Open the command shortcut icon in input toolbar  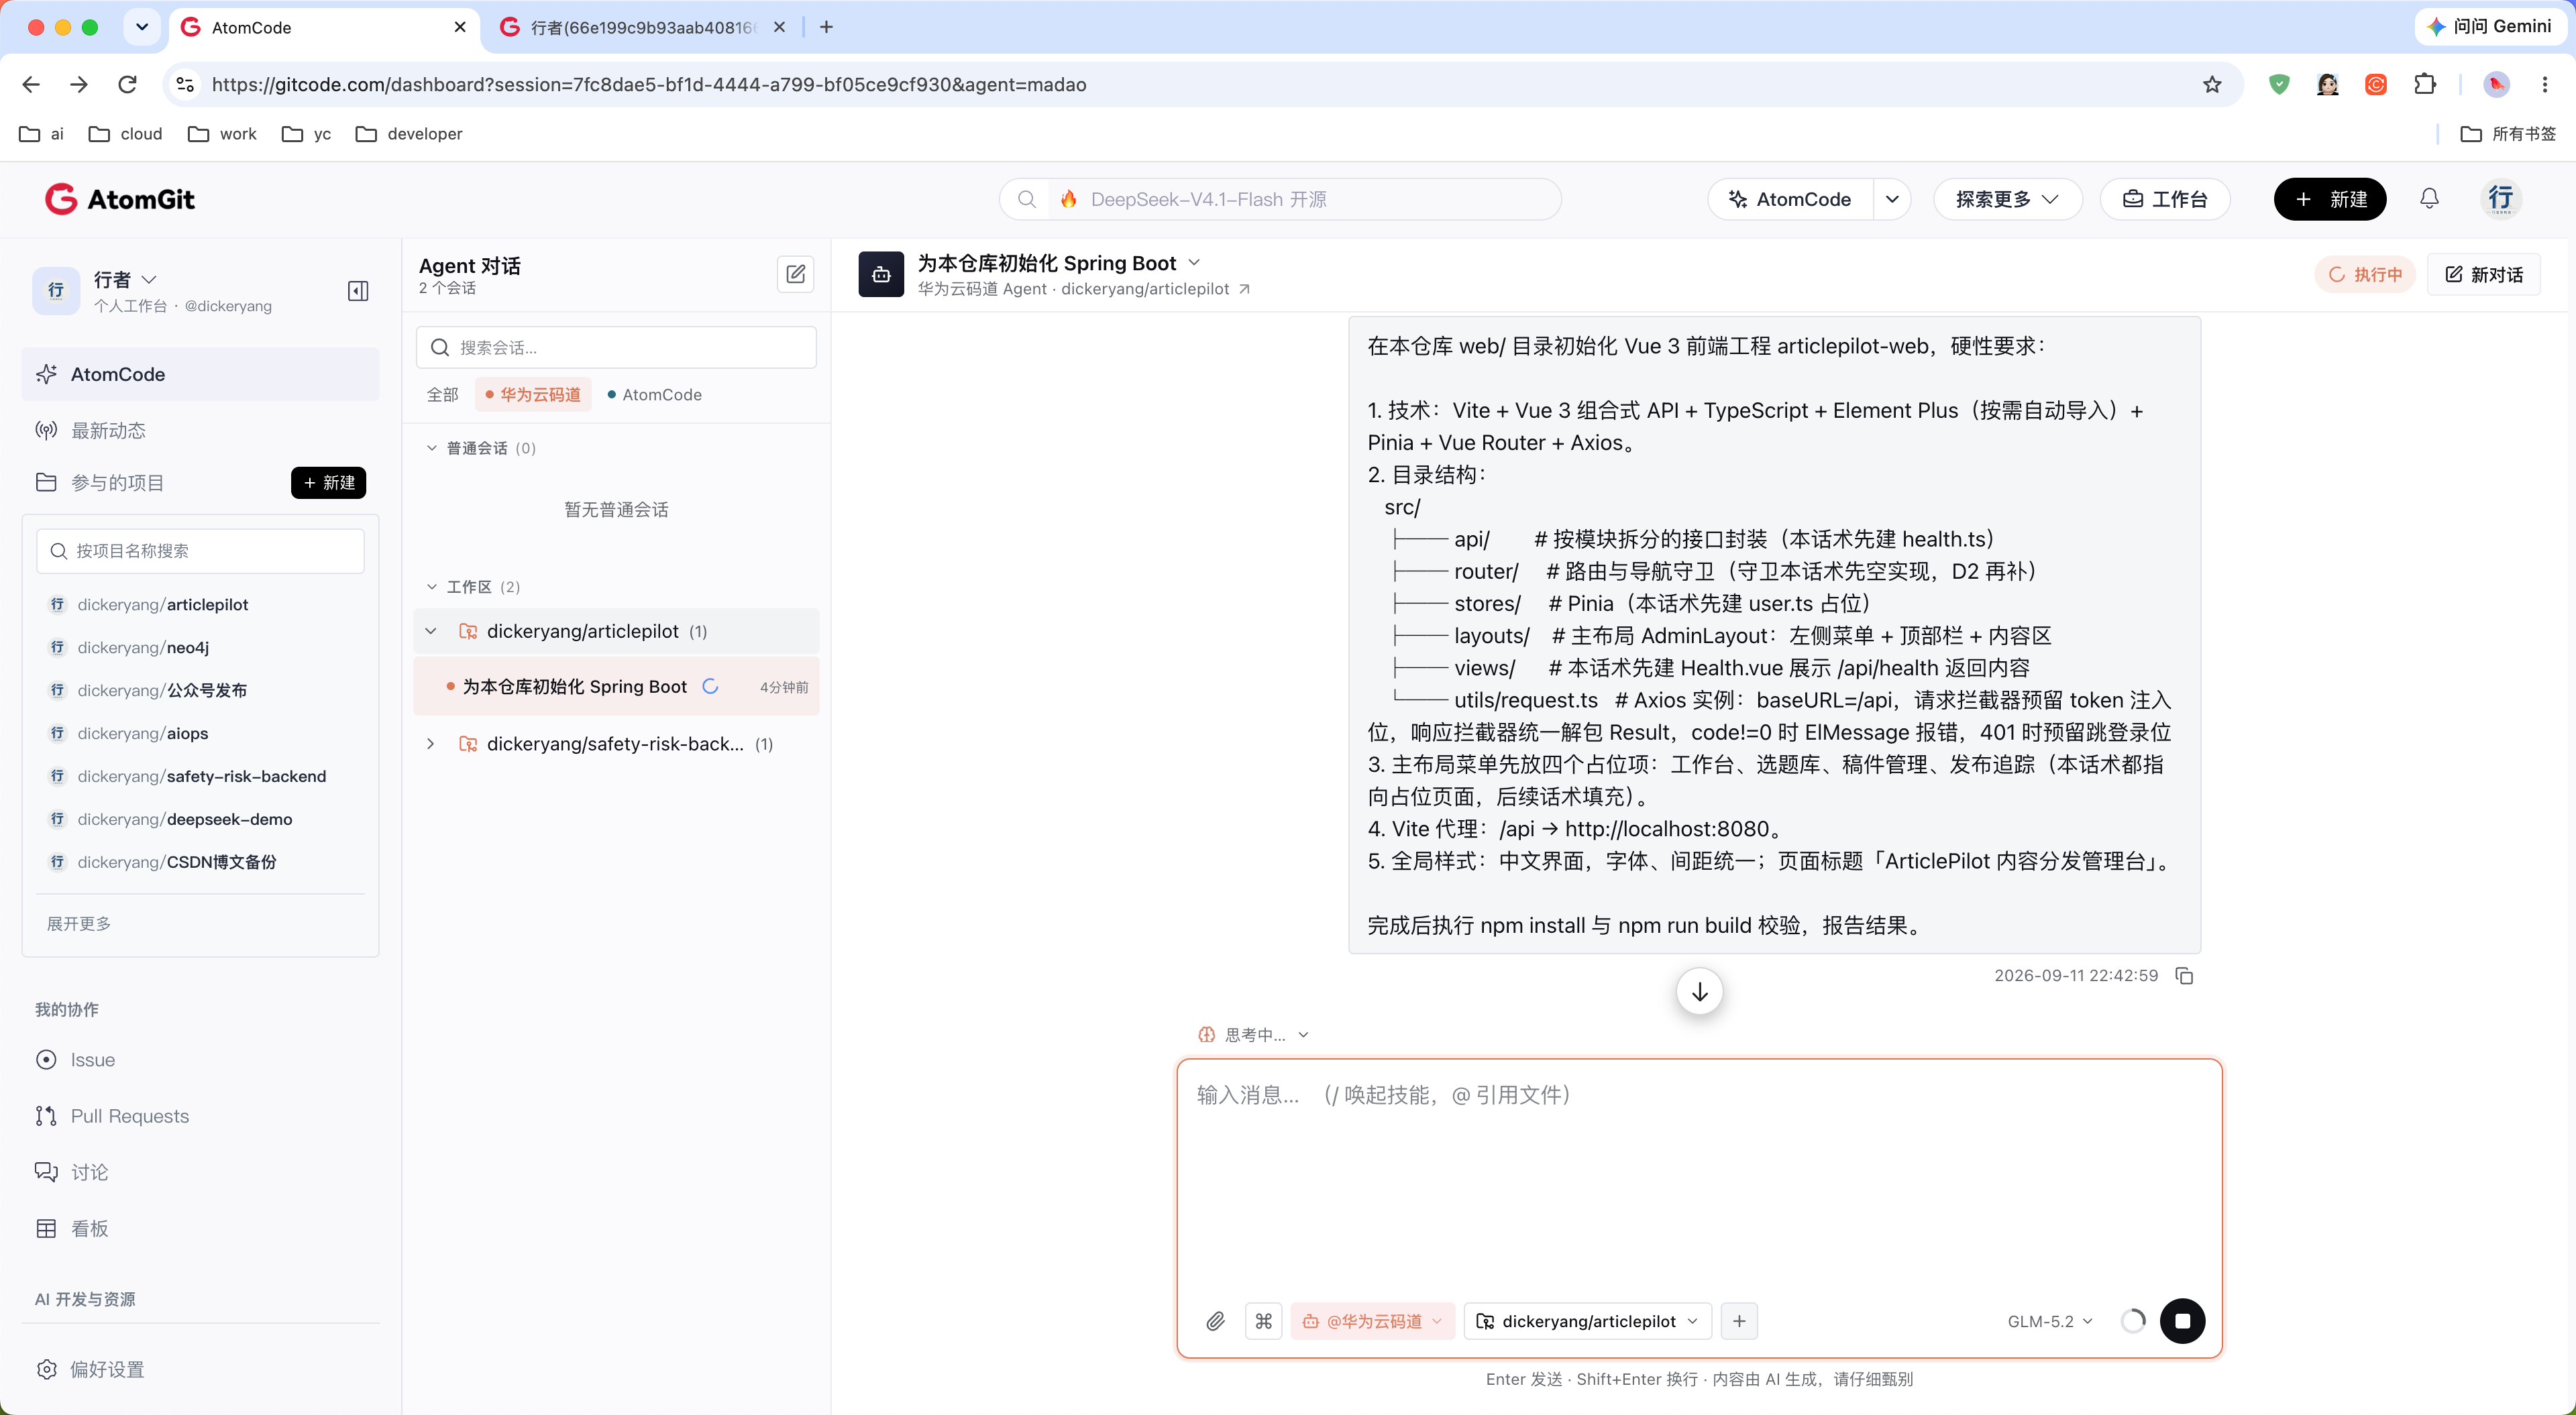coord(1264,1321)
